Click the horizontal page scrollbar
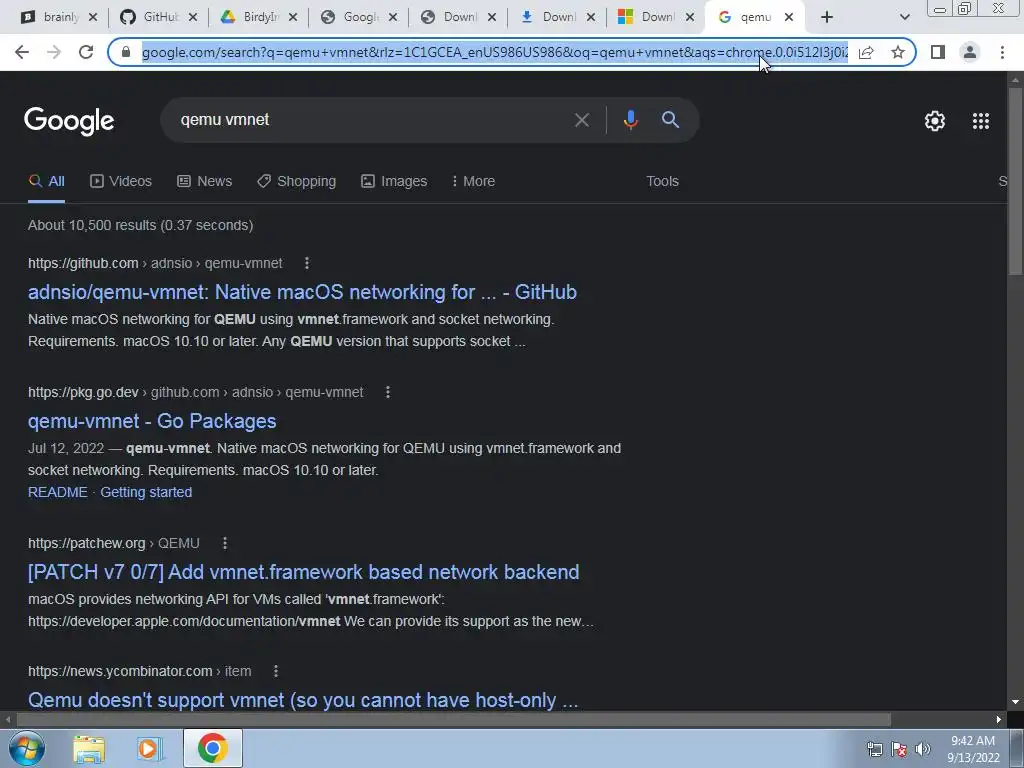1024x768 pixels. click(453, 719)
